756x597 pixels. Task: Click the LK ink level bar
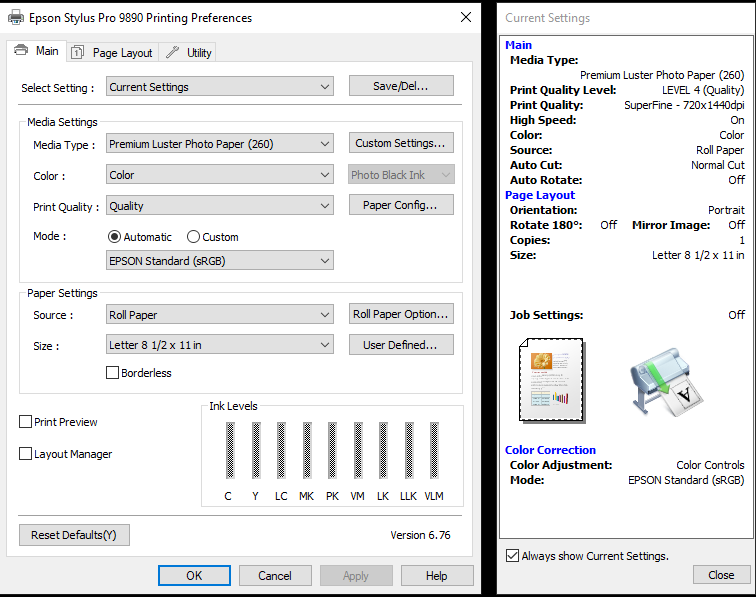click(383, 450)
